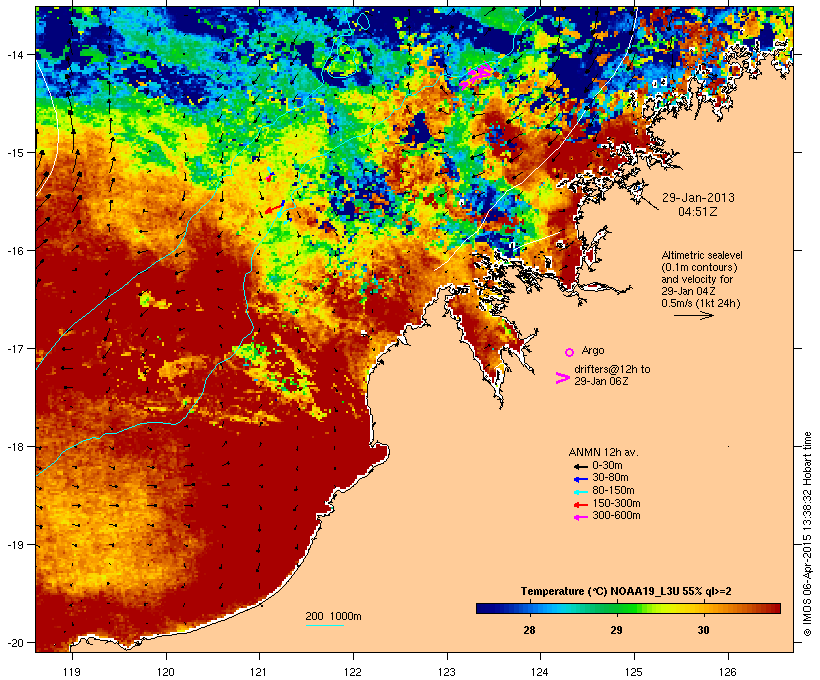Click the blue 30-80m arrow in legend
The width and height of the screenshot is (820, 680).
pyautogui.click(x=580, y=479)
